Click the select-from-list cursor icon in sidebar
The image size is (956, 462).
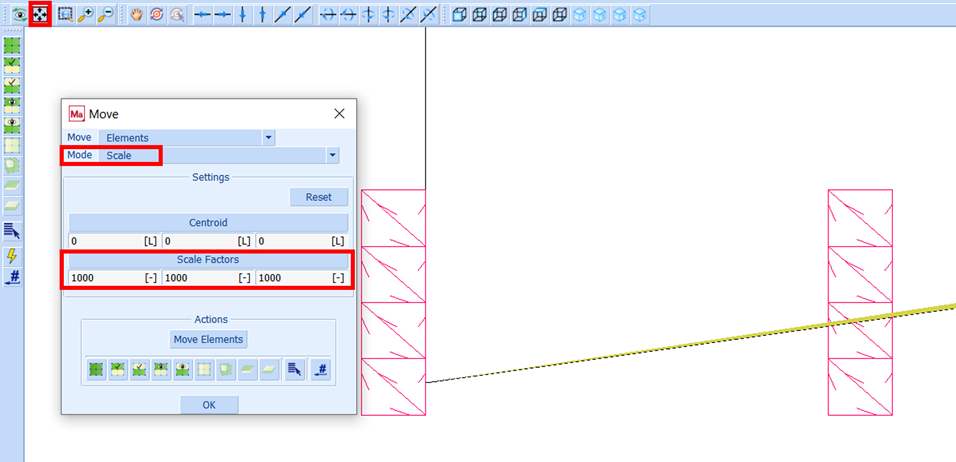[x=12, y=230]
